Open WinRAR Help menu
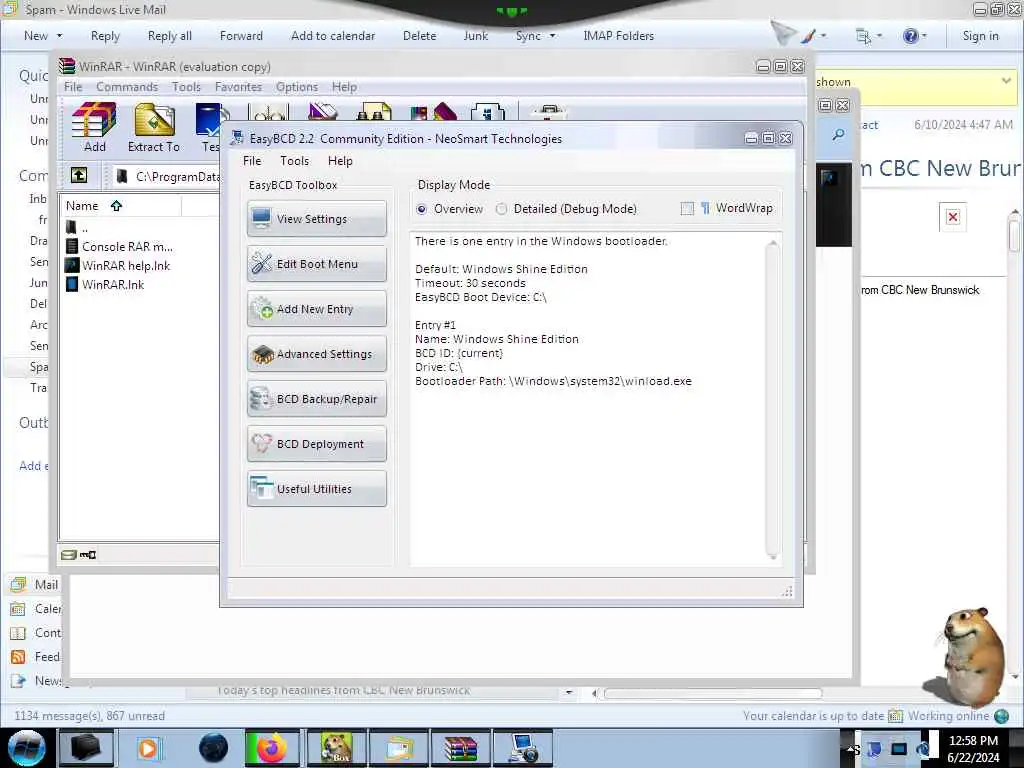The height and width of the screenshot is (768, 1024). click(x=344, y=87)
